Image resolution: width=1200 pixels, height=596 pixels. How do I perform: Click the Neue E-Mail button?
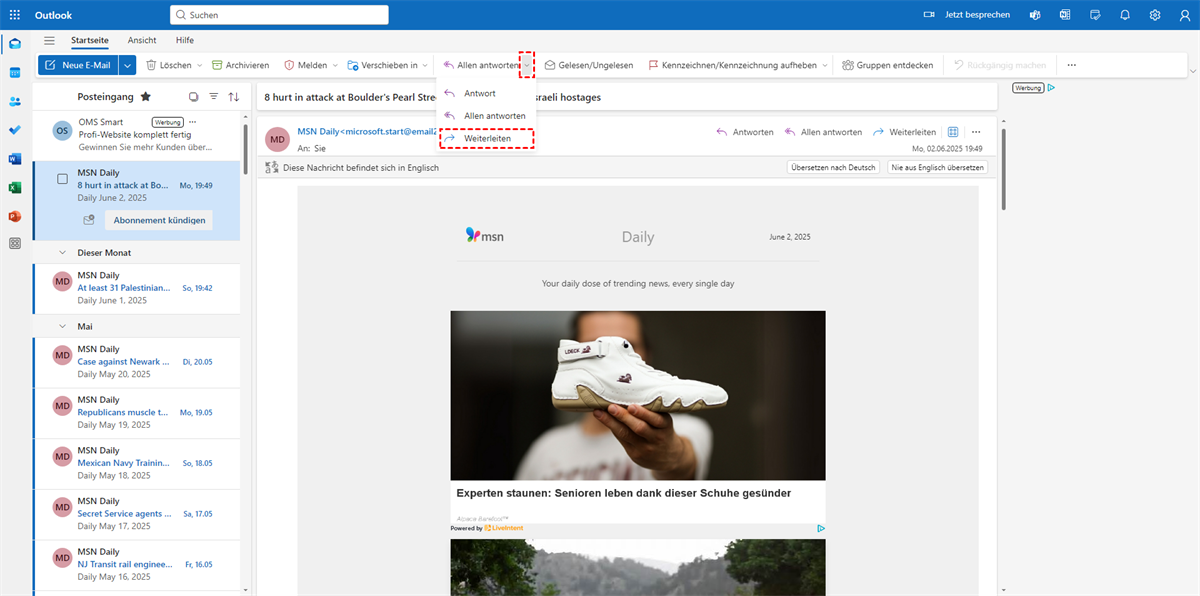click(78, 65)
